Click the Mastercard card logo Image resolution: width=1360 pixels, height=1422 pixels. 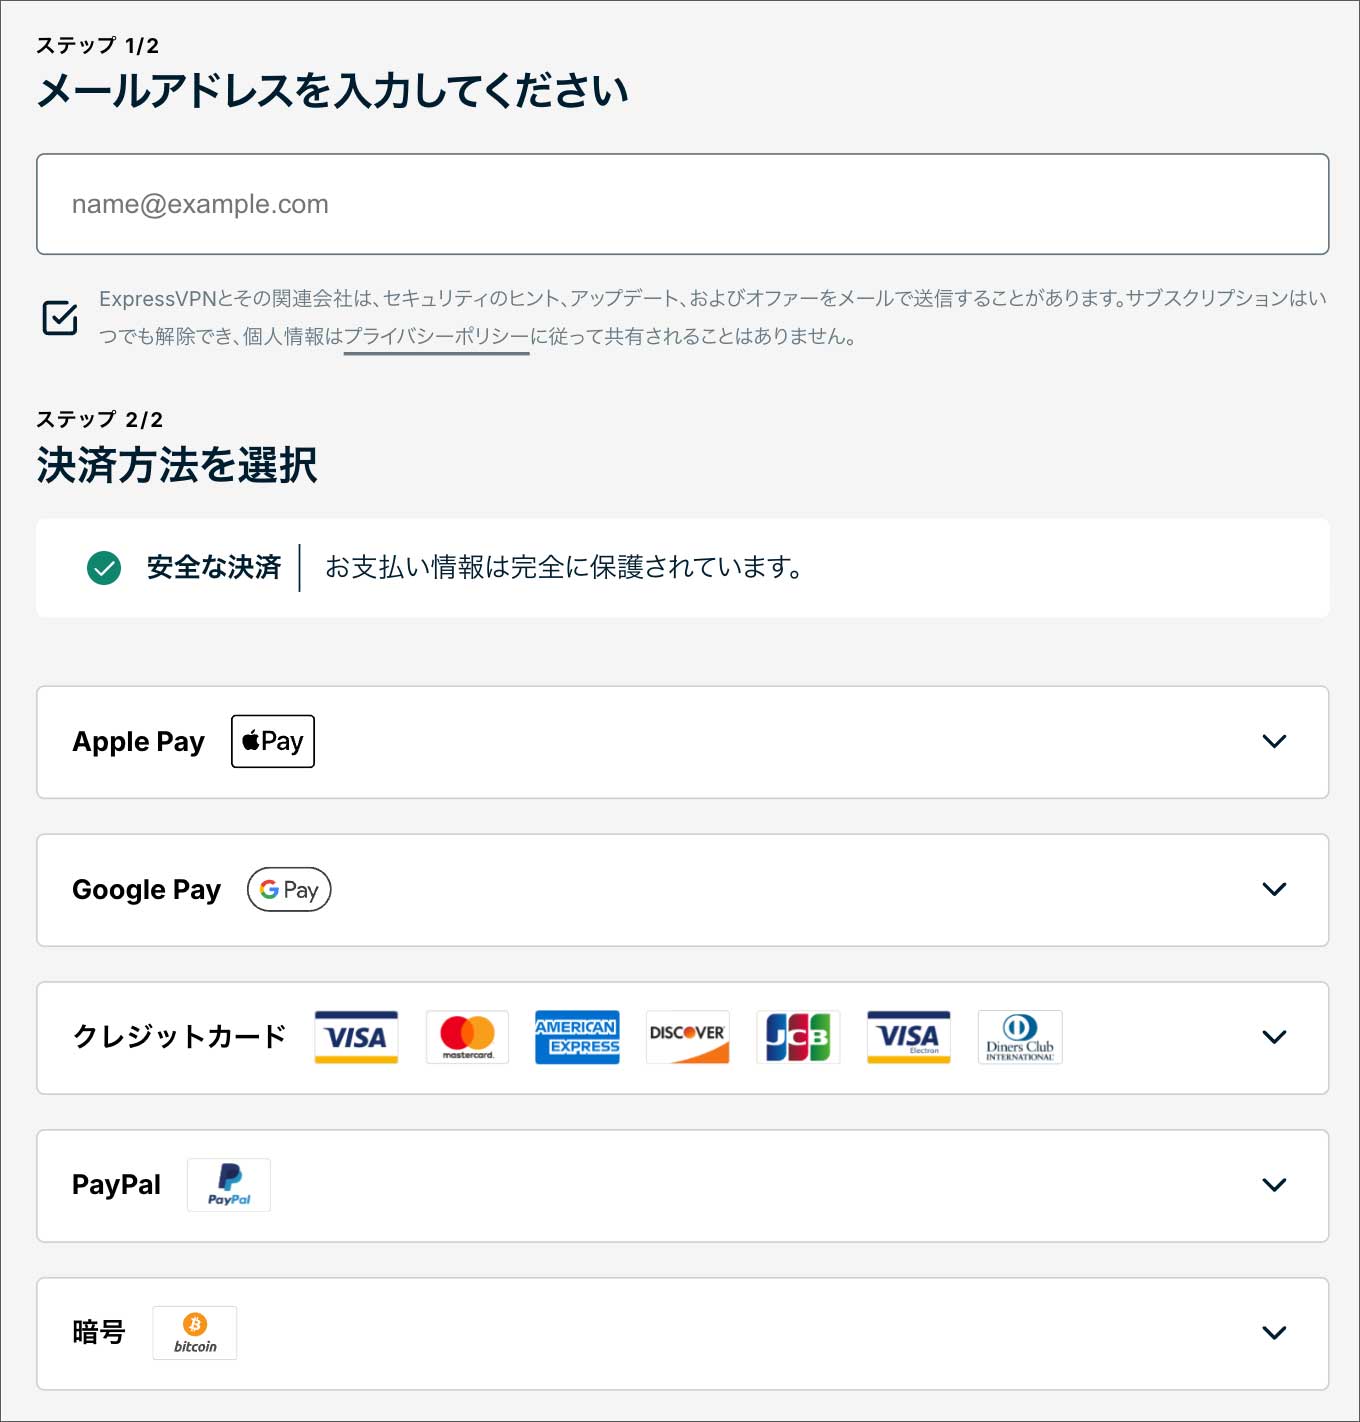tap(467, 1037)
